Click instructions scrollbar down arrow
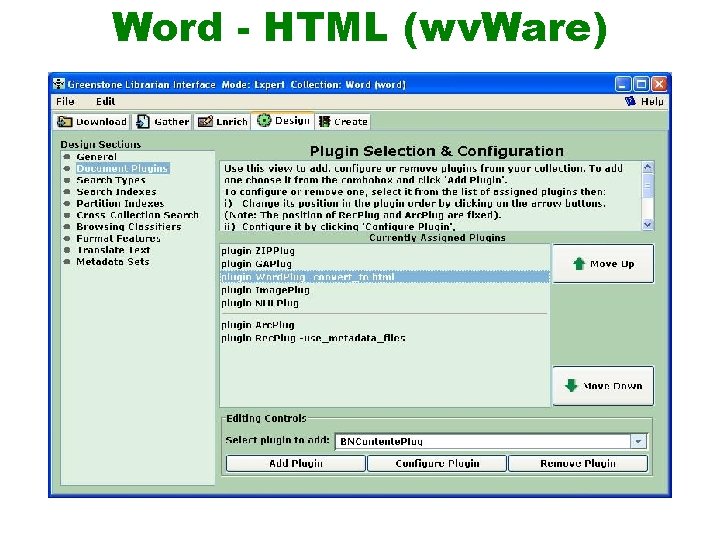 (647, 225)
